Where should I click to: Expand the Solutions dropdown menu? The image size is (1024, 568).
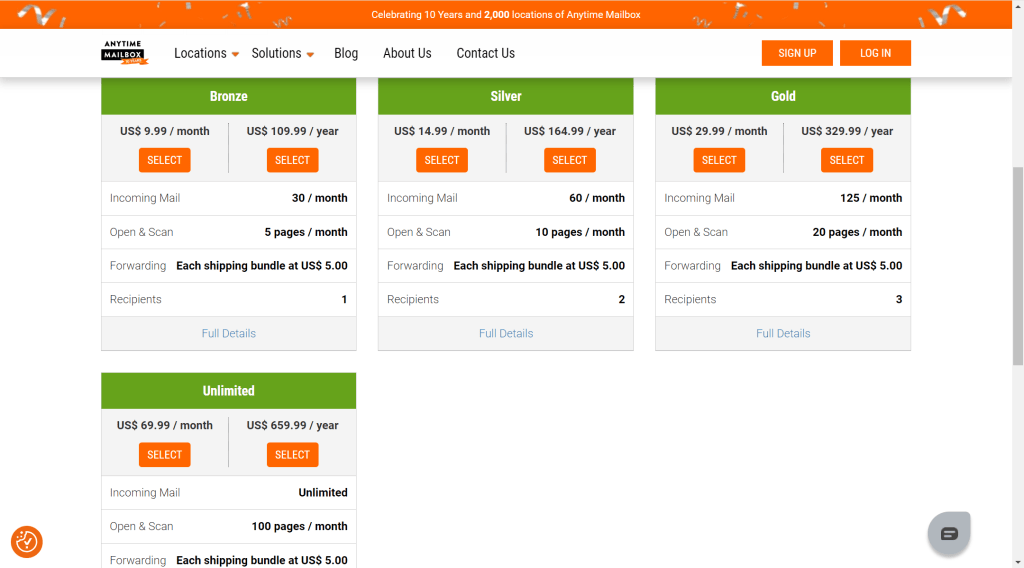(x=282, y=54)
